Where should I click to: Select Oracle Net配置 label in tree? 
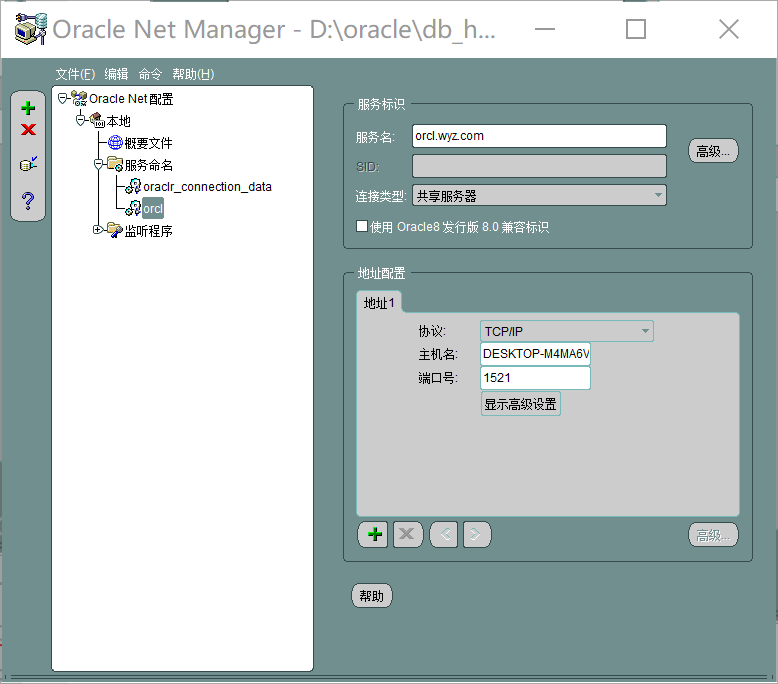point(131,99)
